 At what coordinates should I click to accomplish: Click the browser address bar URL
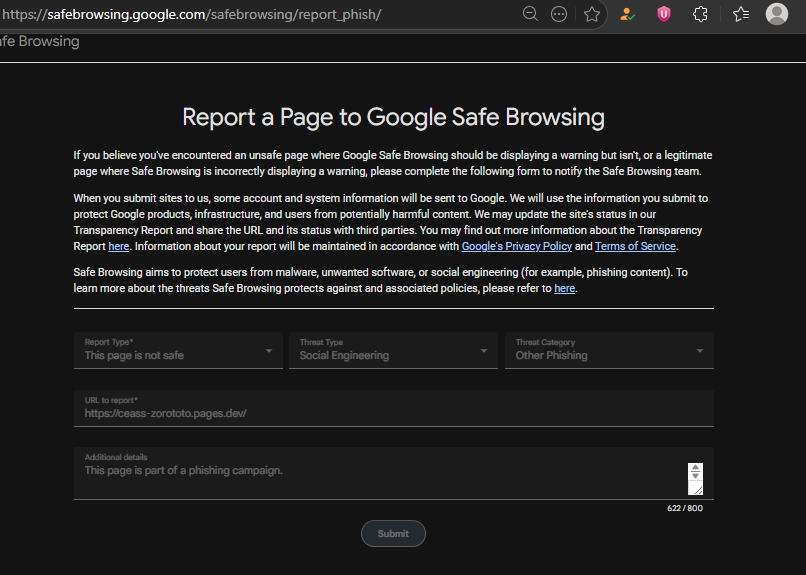191,14
